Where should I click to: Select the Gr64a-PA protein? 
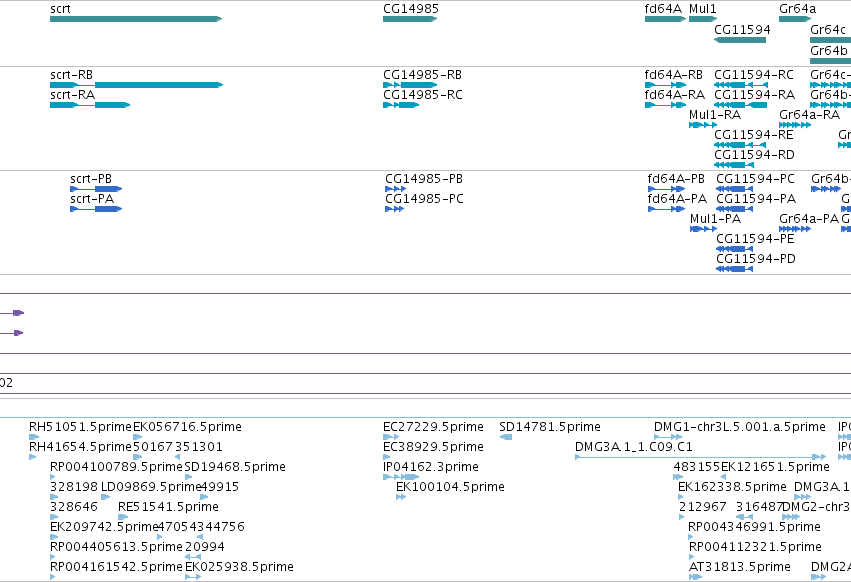(795, 229)
